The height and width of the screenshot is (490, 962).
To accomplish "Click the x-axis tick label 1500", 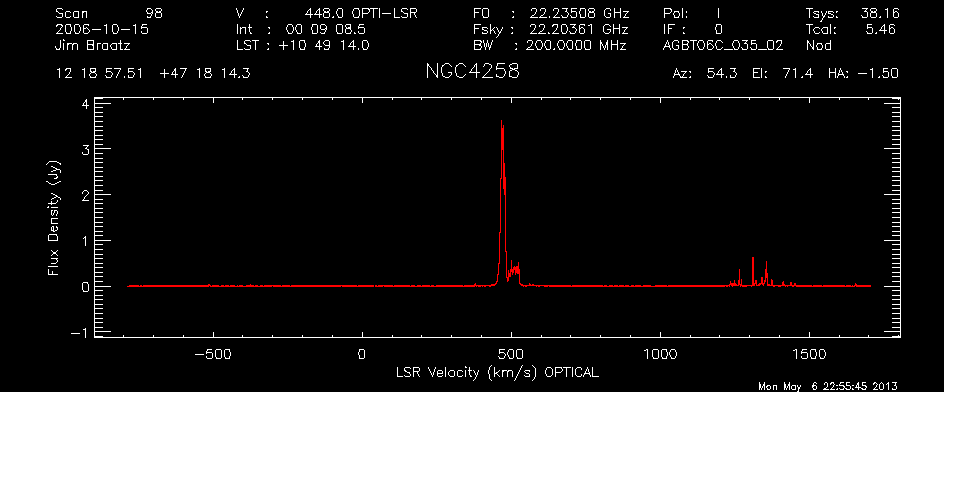I will (x=809, y=354).
